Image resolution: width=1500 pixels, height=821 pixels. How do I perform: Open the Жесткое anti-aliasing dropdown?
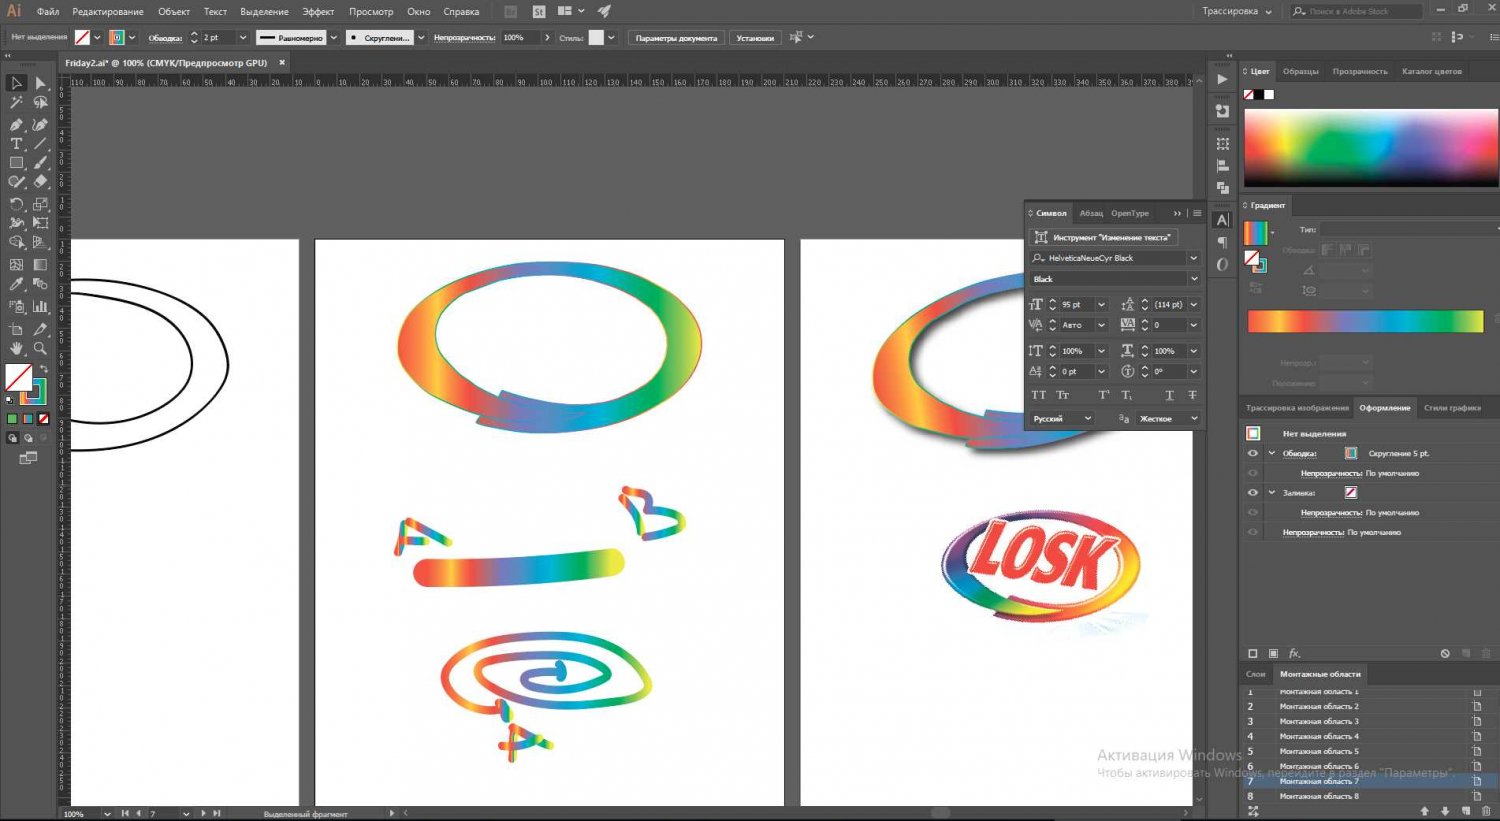point(1167,418)
